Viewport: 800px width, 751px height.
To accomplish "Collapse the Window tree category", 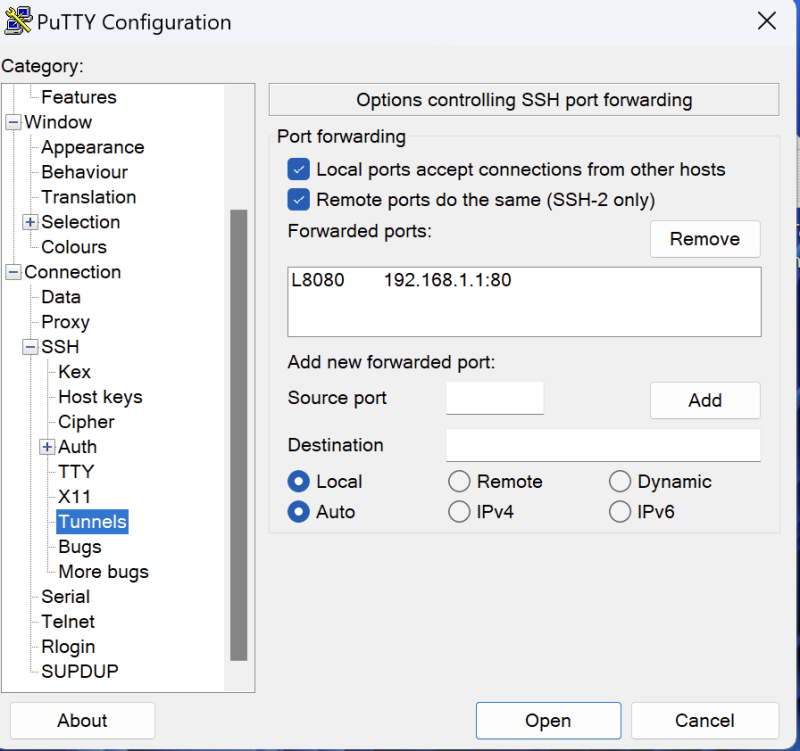I will (x=13, y=123).
